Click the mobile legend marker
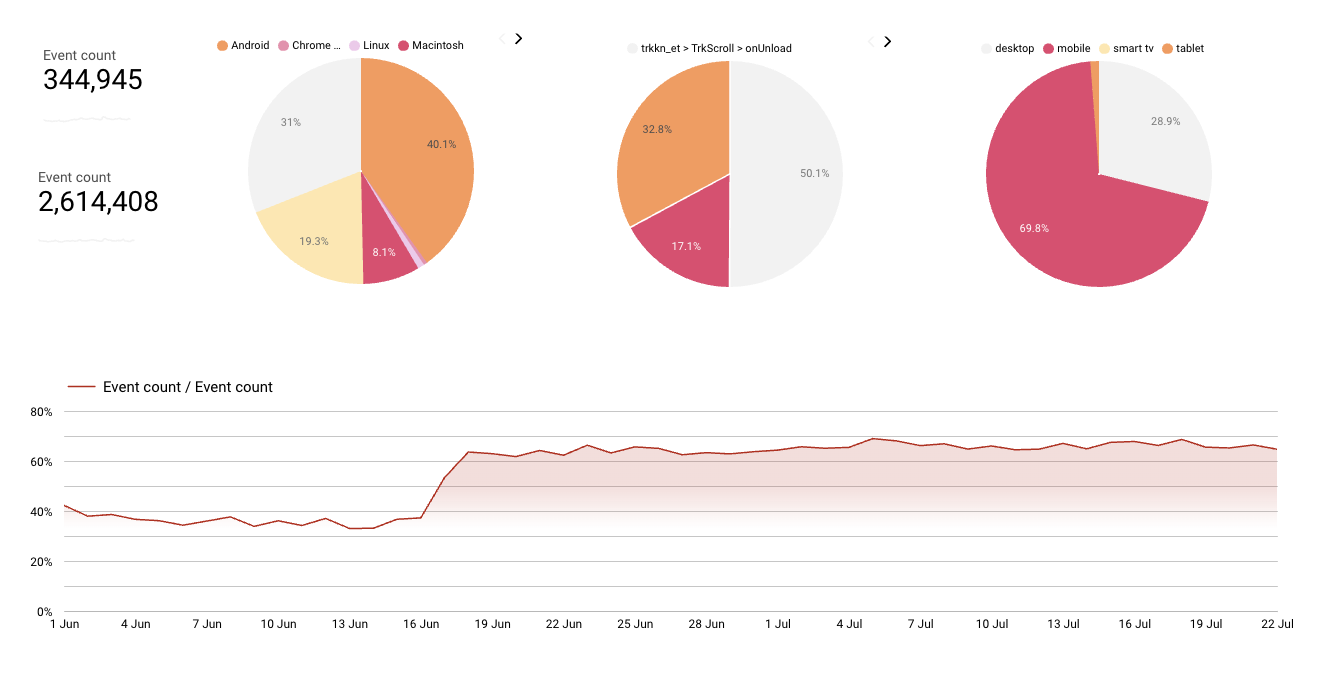Screen dimensions: 1333x679 [x=1049, y=48]
